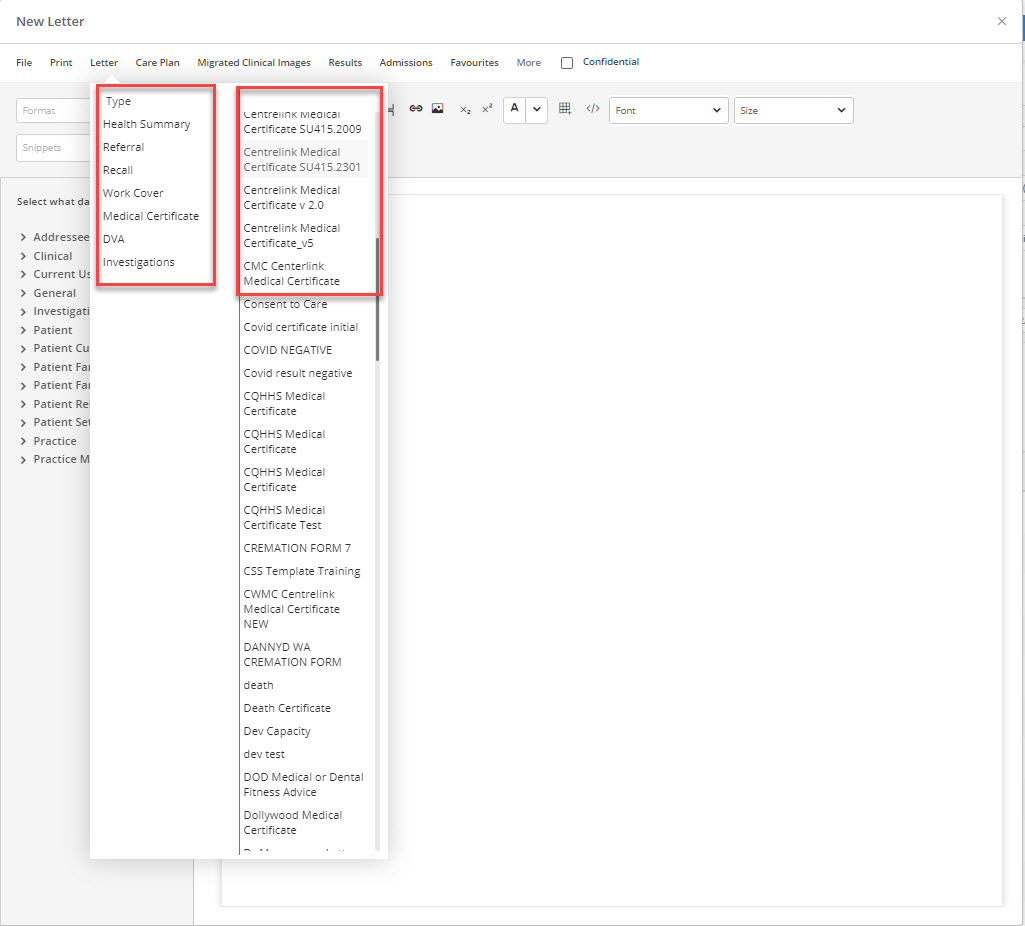
Task: Expand the Investigations tree node in data panel
Action: tap(24, 312)
